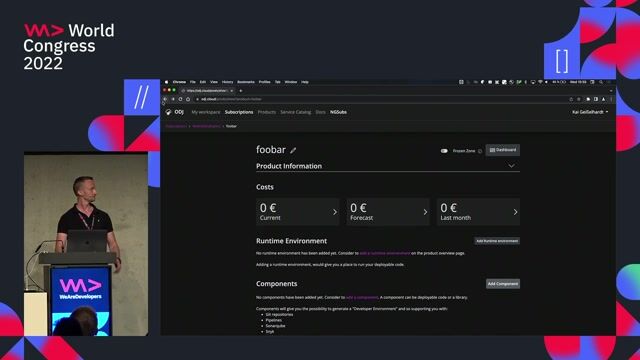Viewport: 640px width, 360px height.
Task: Open the Last month costs card arrow
Action: pos(515,212)
